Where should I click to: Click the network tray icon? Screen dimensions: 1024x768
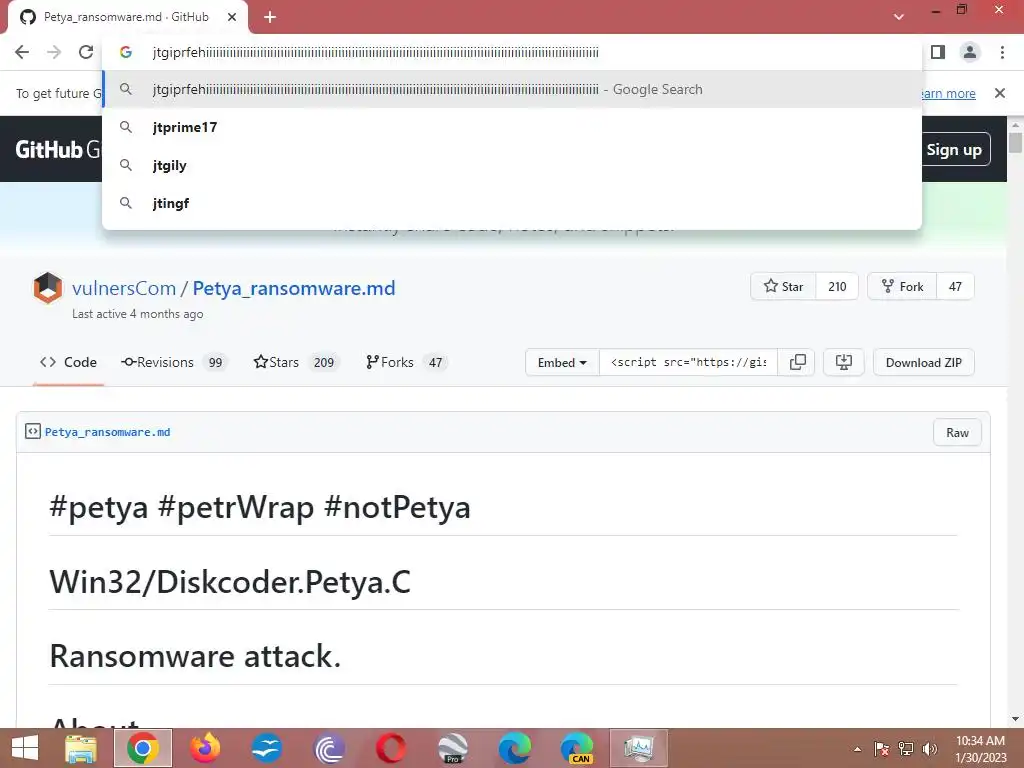(x=906, y=749)
